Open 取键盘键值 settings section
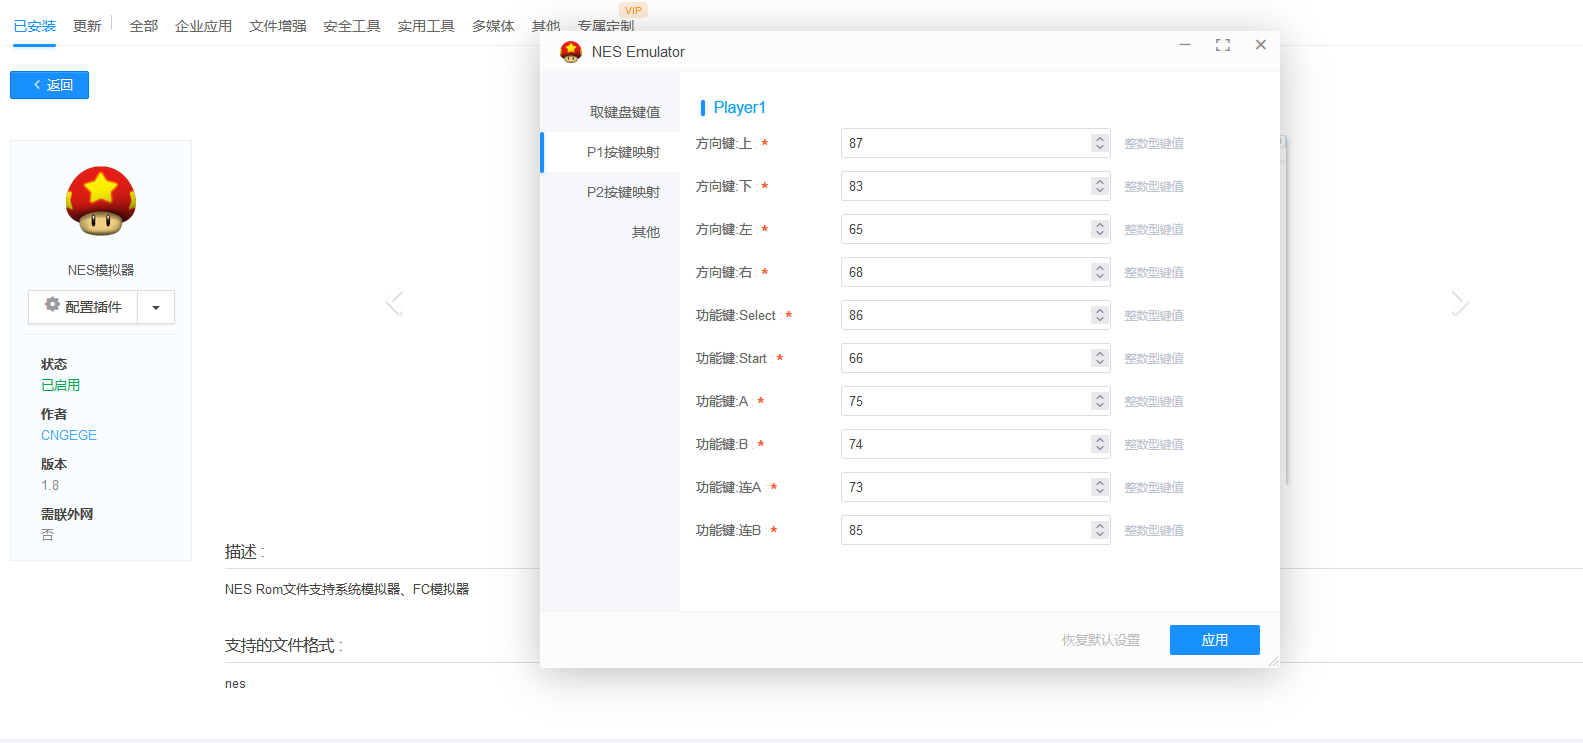 pyautogui.click(x=610, y=112)
